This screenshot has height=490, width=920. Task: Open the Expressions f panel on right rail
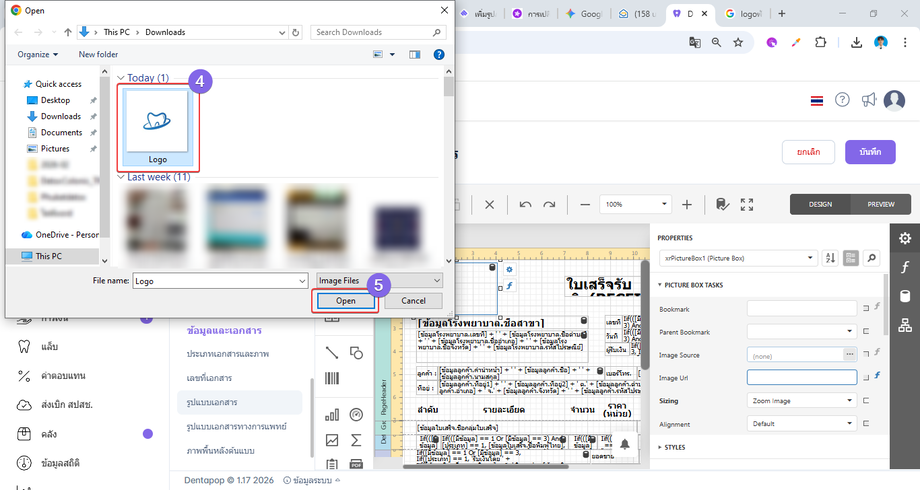(x=905, y=267)
